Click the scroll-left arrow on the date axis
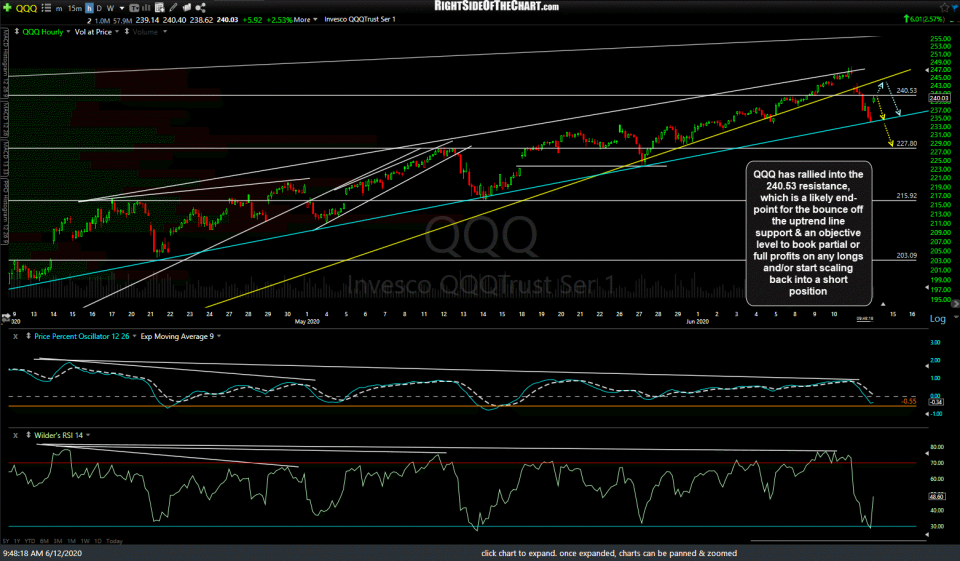Viewport: 960px width, 561px height. (x=5, y=317)
